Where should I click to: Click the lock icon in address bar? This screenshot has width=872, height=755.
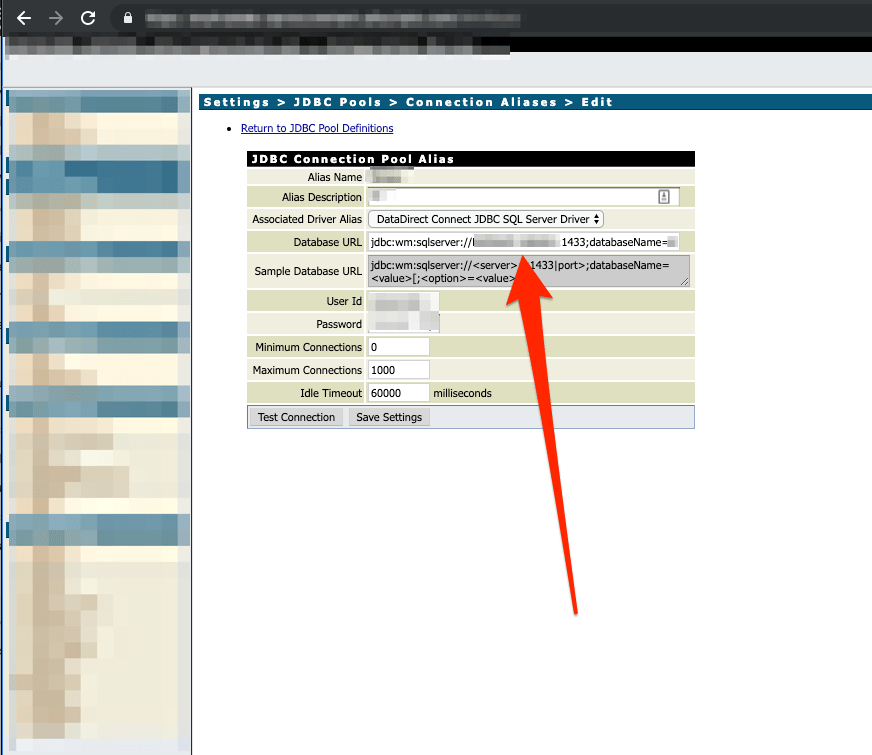point(127,18)
